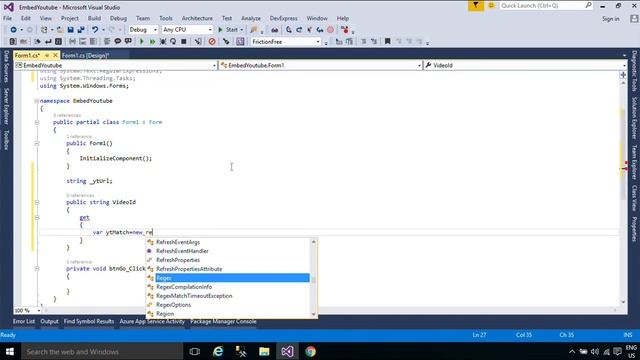This screenshot has width=640, height=360.
Task: Click the red record circle icon
Action: click(331, 30)
